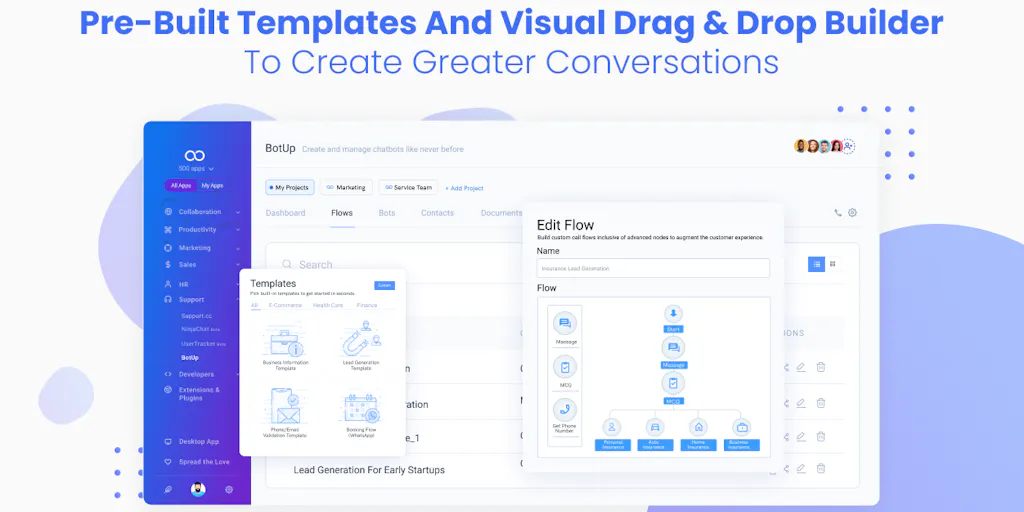Switch to grid view
This screenshot has height=512, width=1024.
coord(833,264)
